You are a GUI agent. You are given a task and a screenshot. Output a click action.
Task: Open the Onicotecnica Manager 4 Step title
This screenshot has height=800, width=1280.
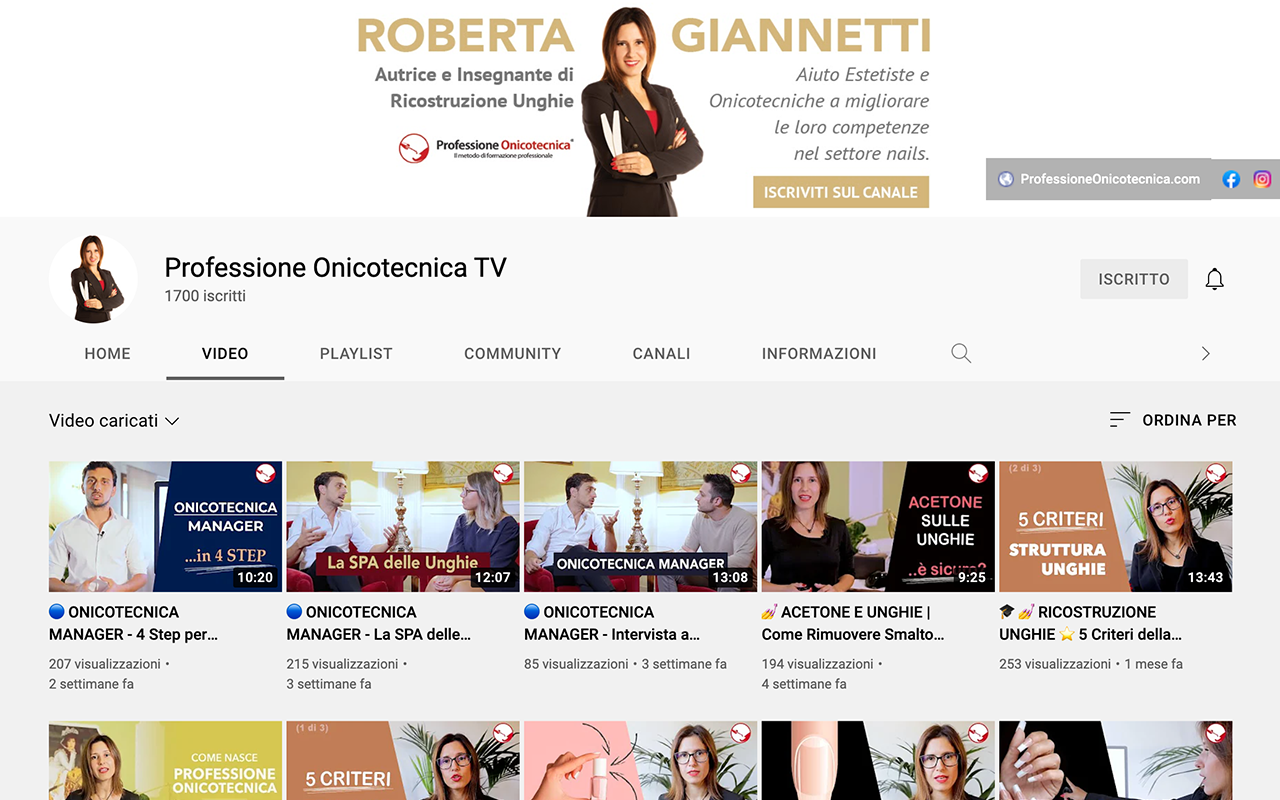(134, 623)
